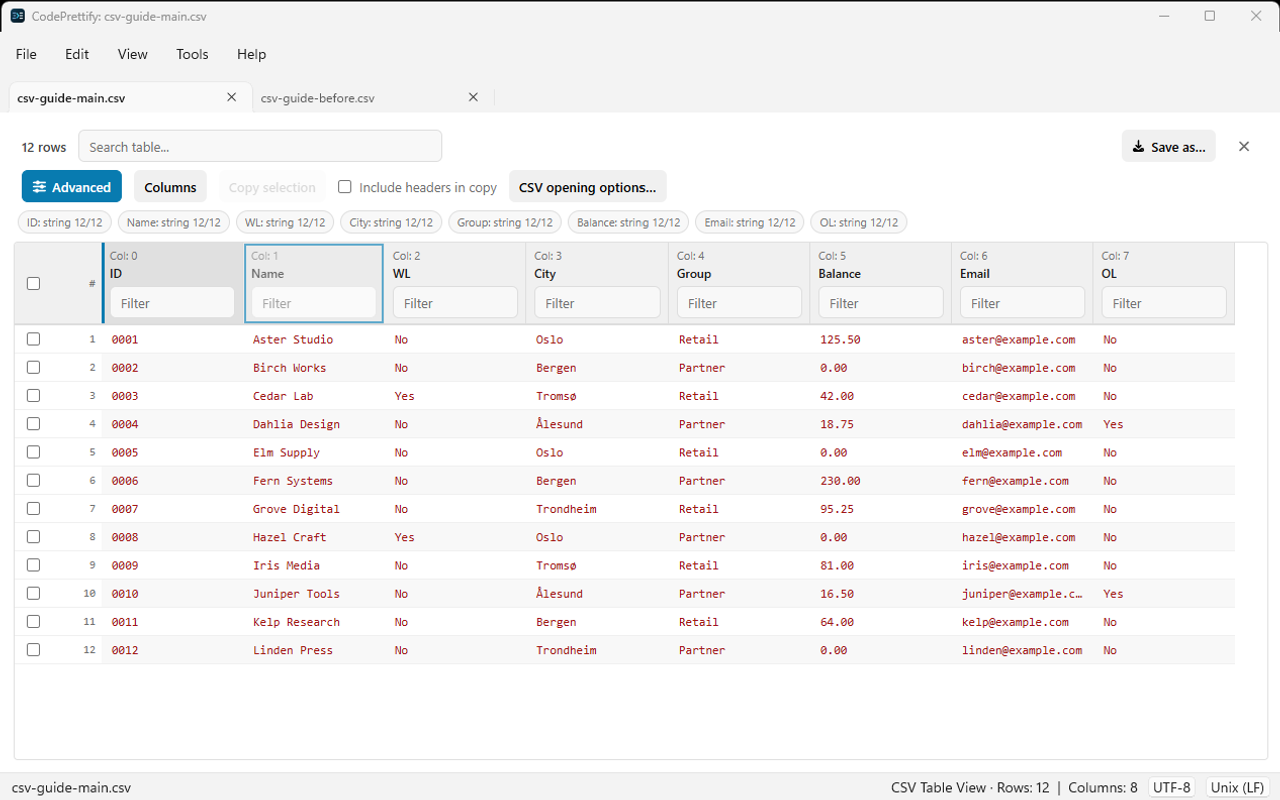Click the email 'grove@example.com'
1280x800 pixels.
(1018, 509)
